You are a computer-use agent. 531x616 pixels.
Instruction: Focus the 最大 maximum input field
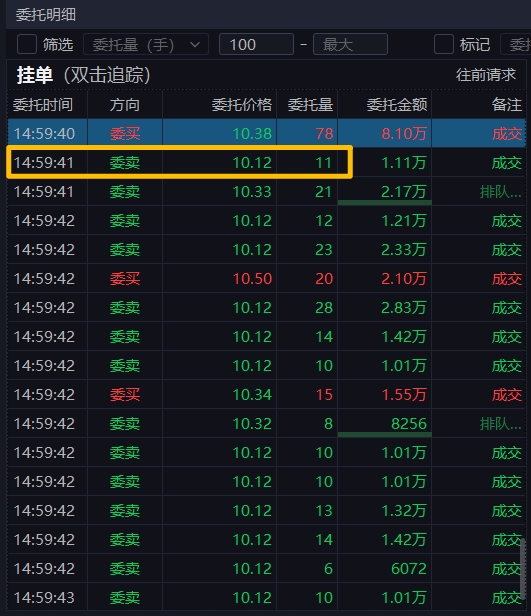click(x=350, y=44)
